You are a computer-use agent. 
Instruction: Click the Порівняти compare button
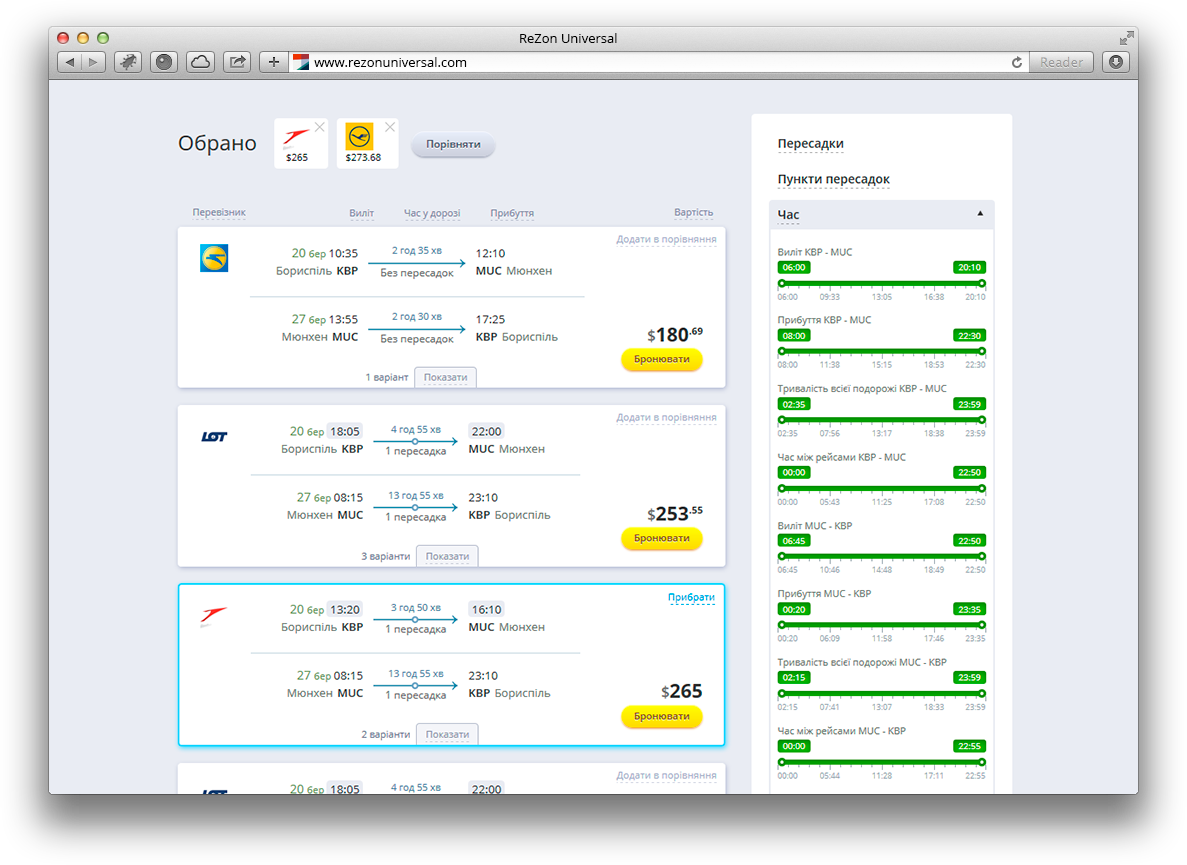click(453, 144)
